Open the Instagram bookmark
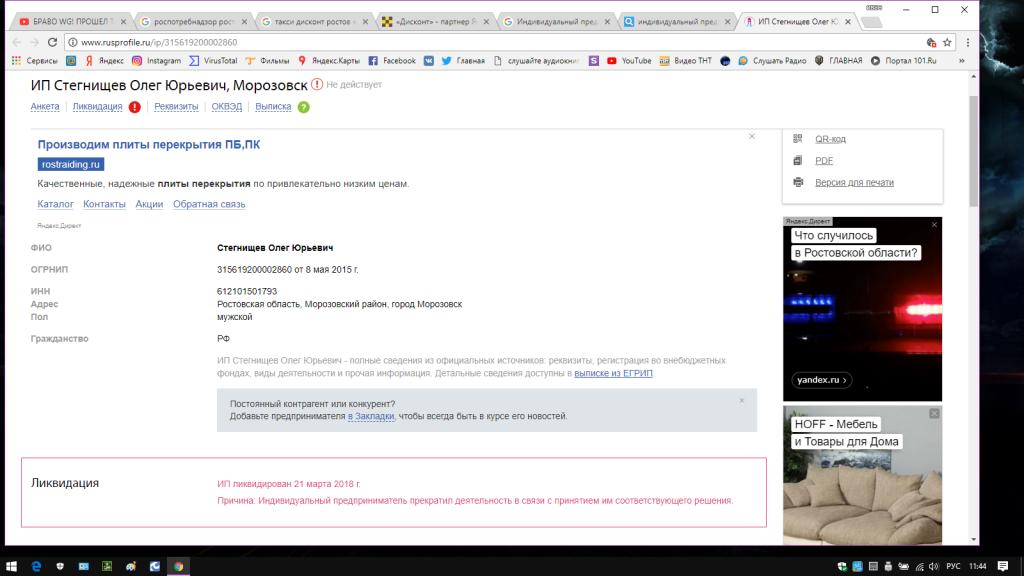The image size is (1024, 576). pyautogui.click(x=156, y=61)
